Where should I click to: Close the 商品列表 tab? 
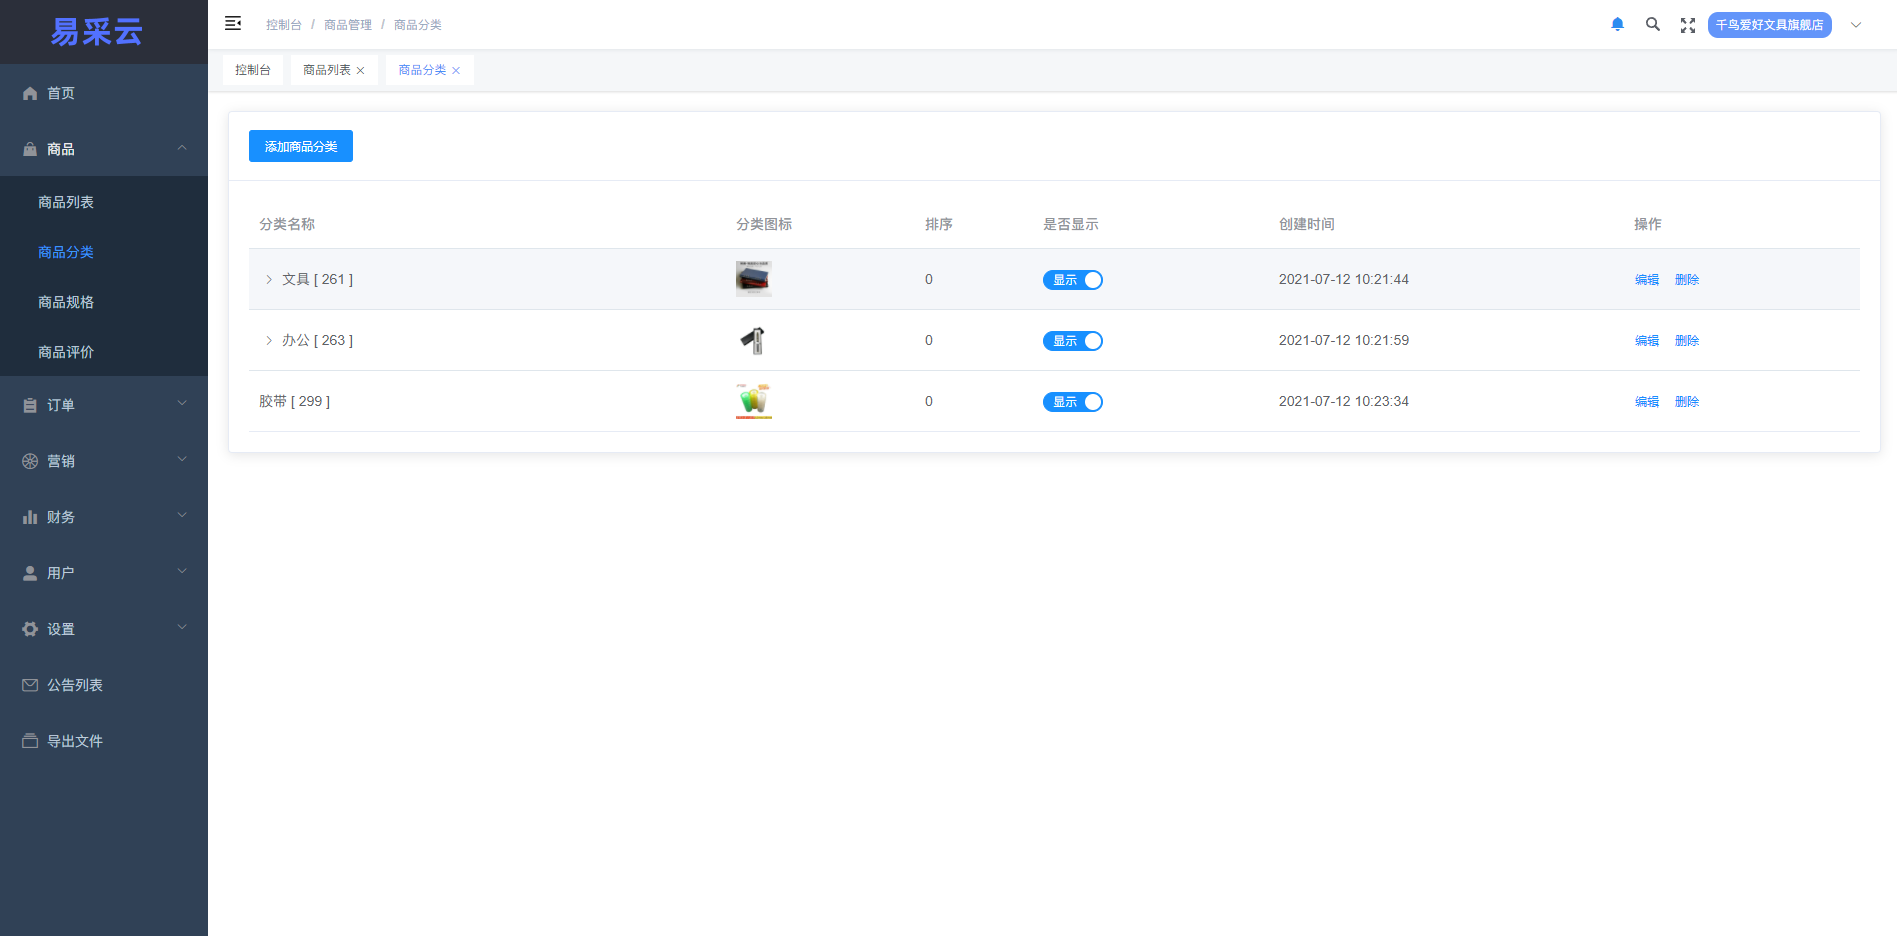(x=361, y=71)
